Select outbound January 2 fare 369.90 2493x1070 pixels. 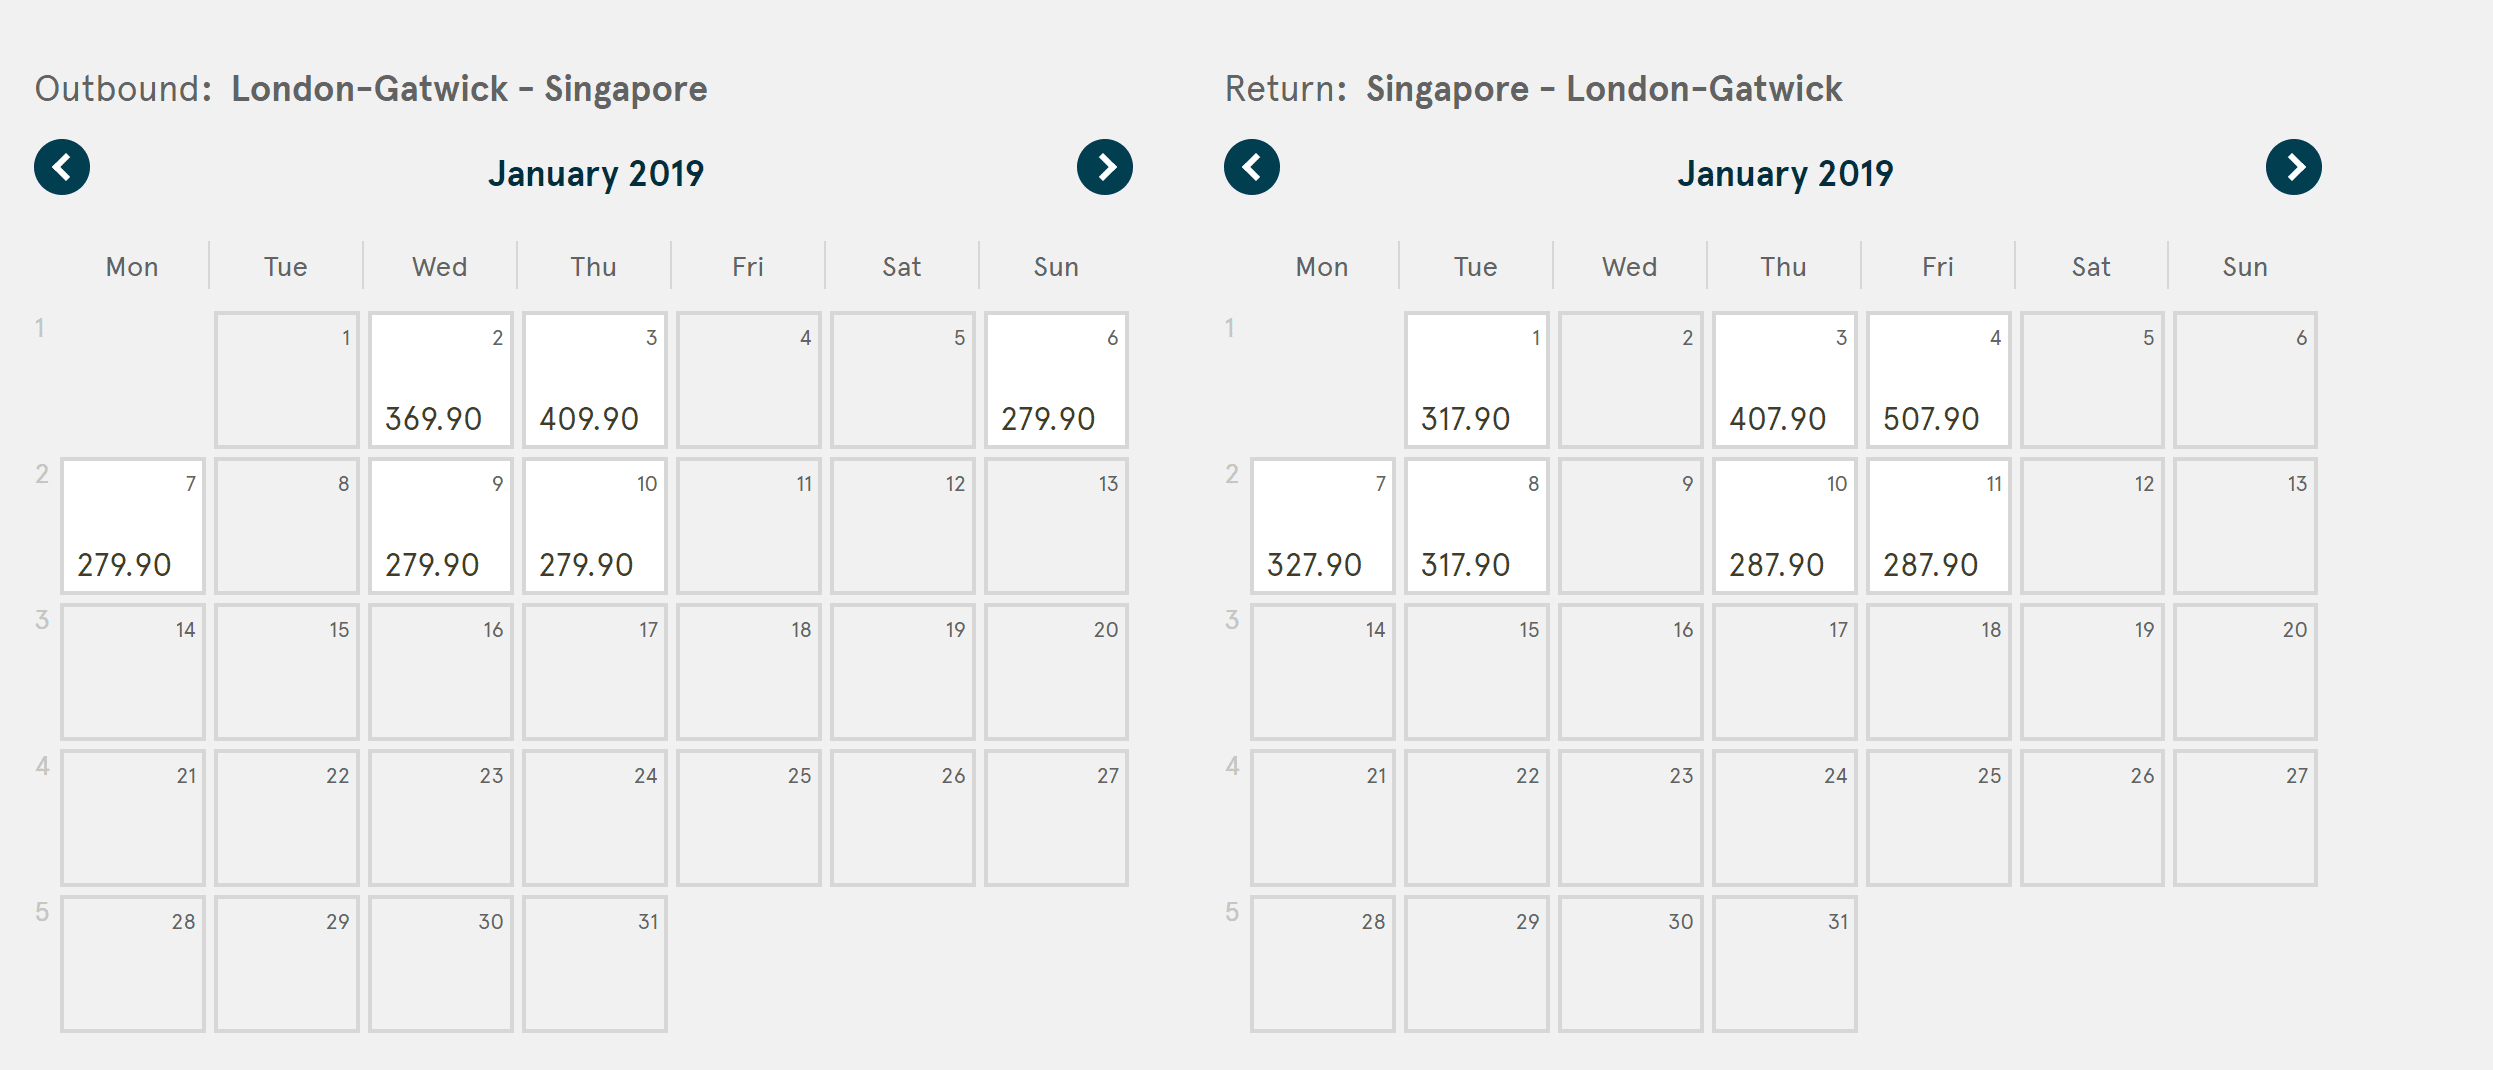[x=440, y=381]
